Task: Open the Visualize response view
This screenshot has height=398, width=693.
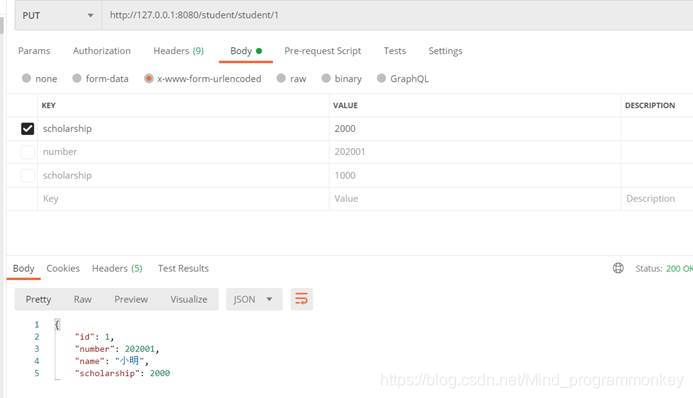Action: point(189,299)
